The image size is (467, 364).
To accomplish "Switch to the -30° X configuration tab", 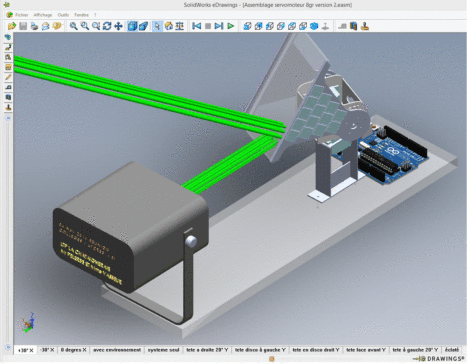I will tap(47, 350).
